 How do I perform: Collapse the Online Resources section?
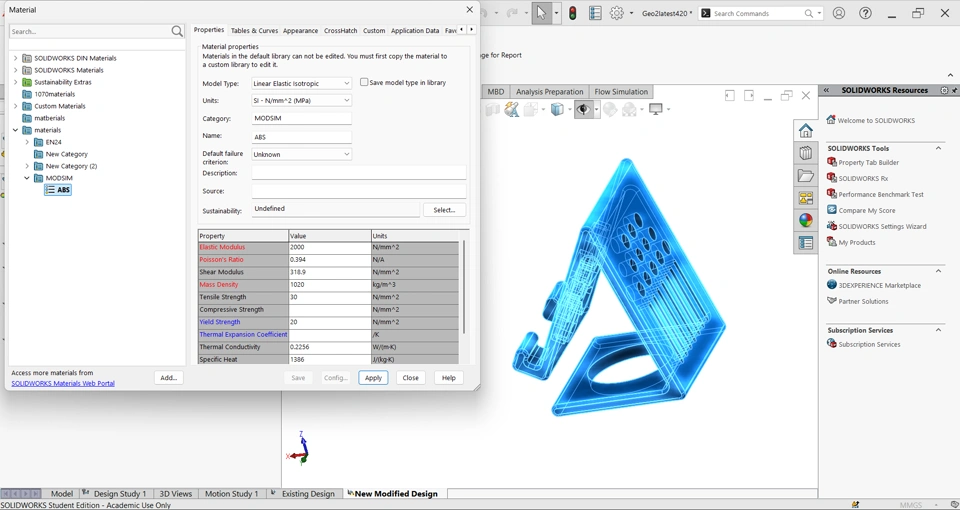tap(938, 271)
